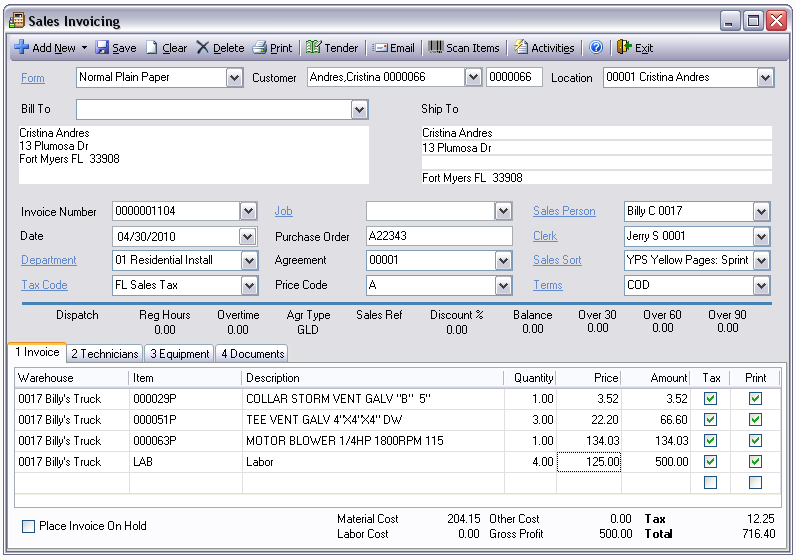The image size is (796, 560).
Task: Open Tender payment toolbar icon
Action: (x=313, y=47)
